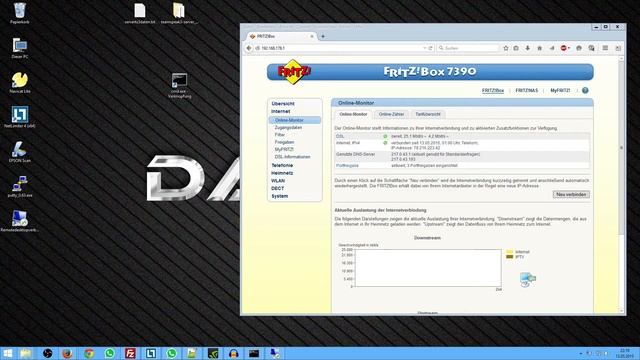Open Freigaben in the sidebar
640x360 pixels.
click(x=284, y=142)
